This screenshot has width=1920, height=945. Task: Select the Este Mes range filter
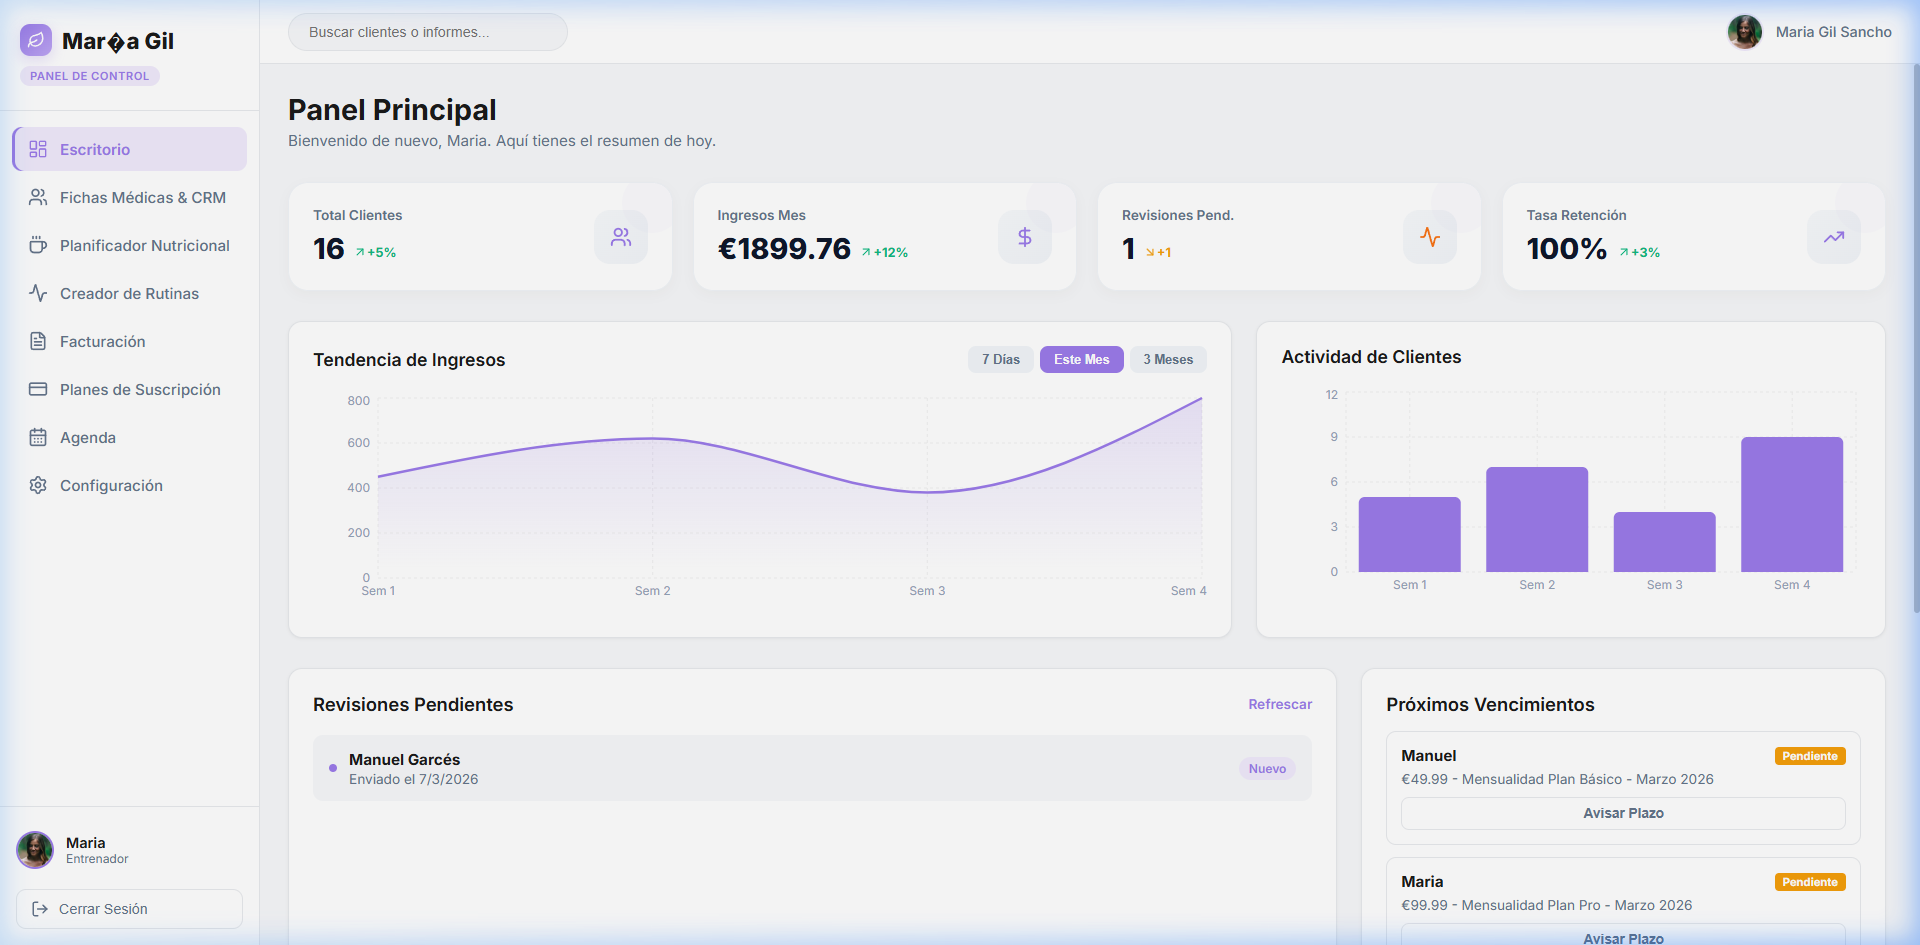(x=1081, y=360)
